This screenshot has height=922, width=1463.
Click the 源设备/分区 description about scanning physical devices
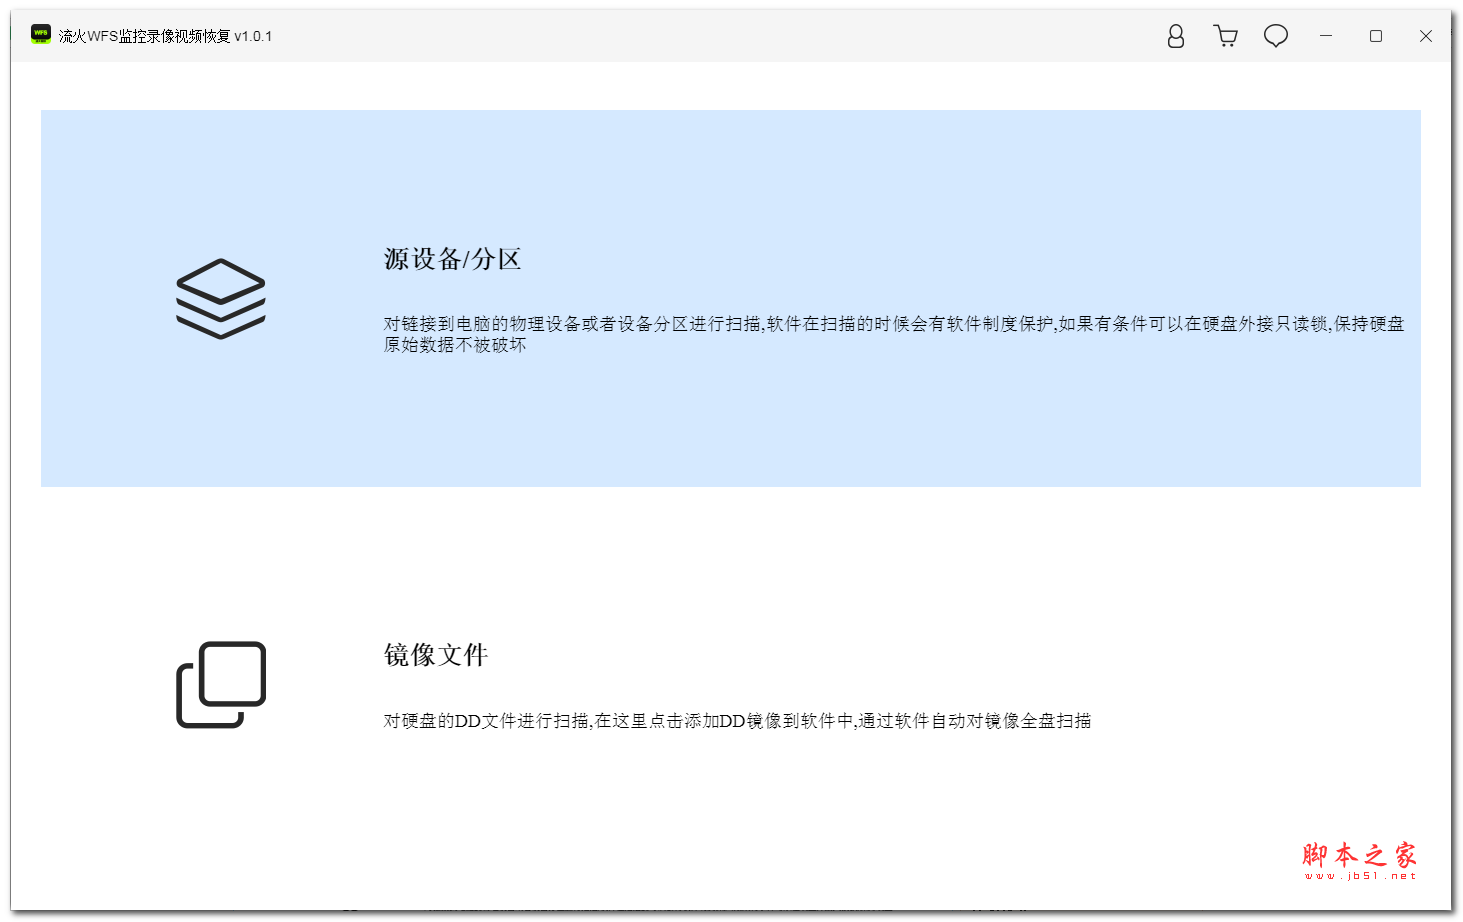click(x=894, y=334)
